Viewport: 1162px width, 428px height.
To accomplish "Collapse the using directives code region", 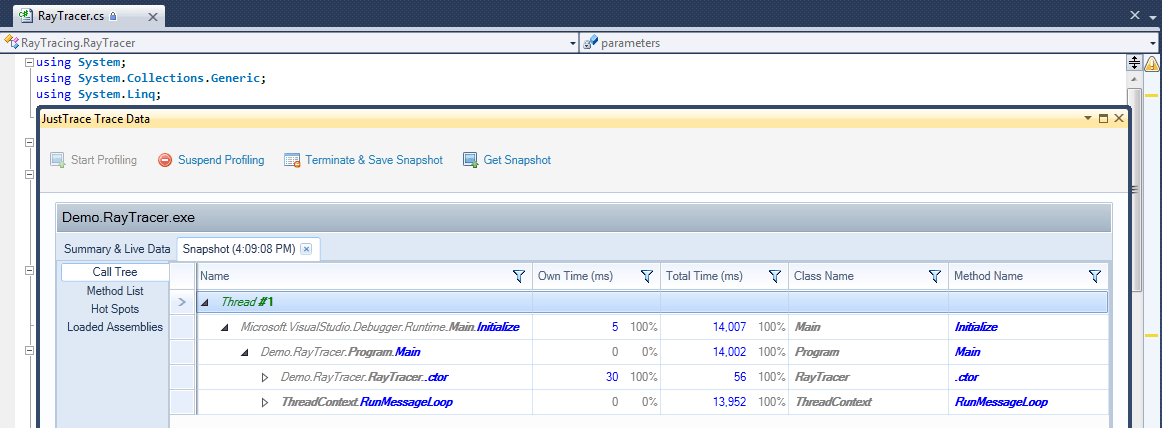I will 30,63.
